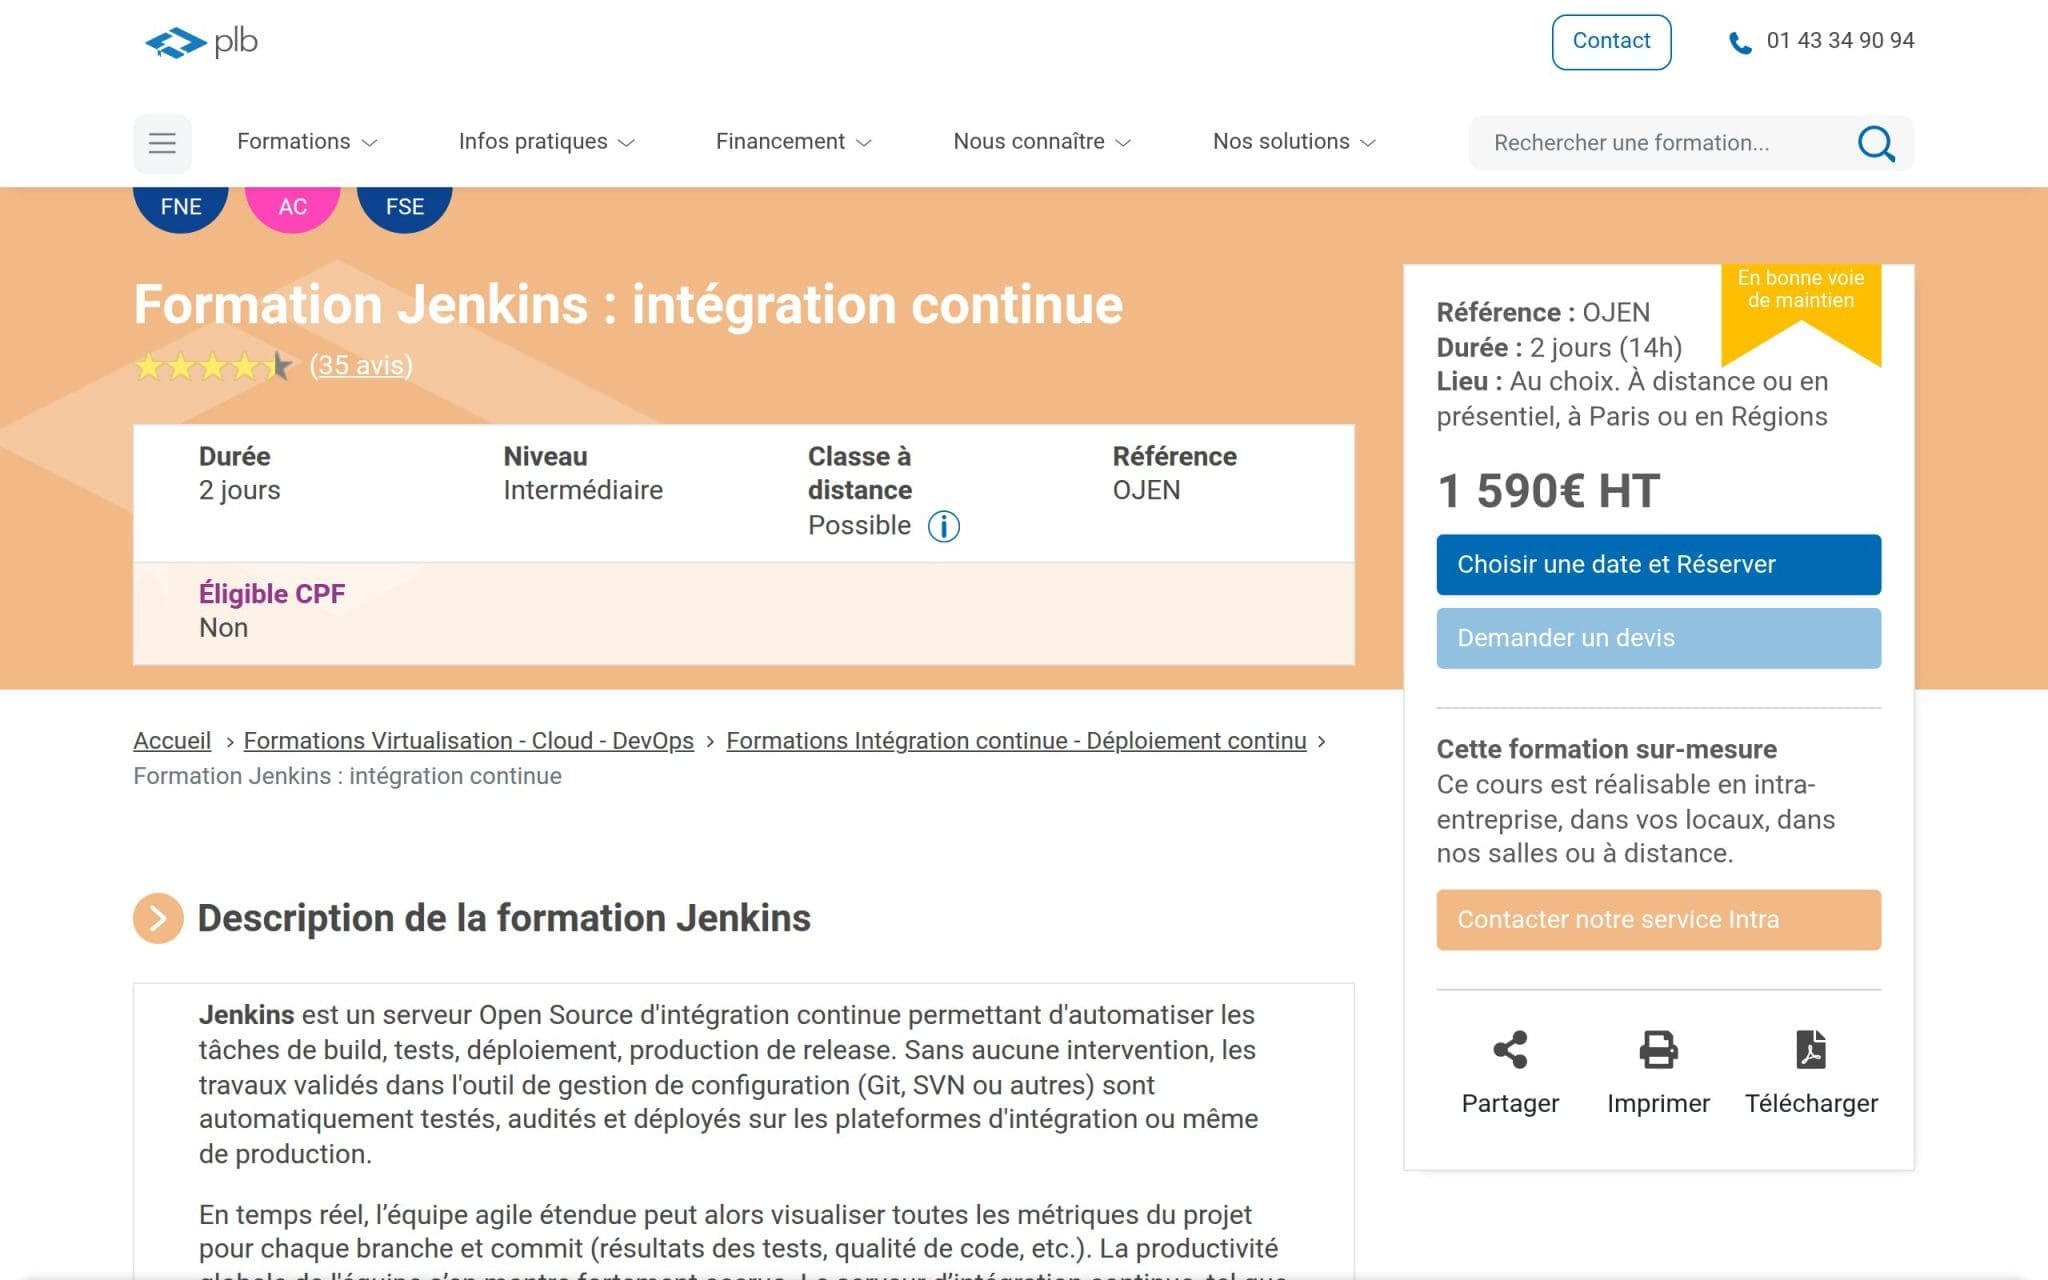Click the phone icon
This screenshot has height=1280, width=2048.
1740,43
